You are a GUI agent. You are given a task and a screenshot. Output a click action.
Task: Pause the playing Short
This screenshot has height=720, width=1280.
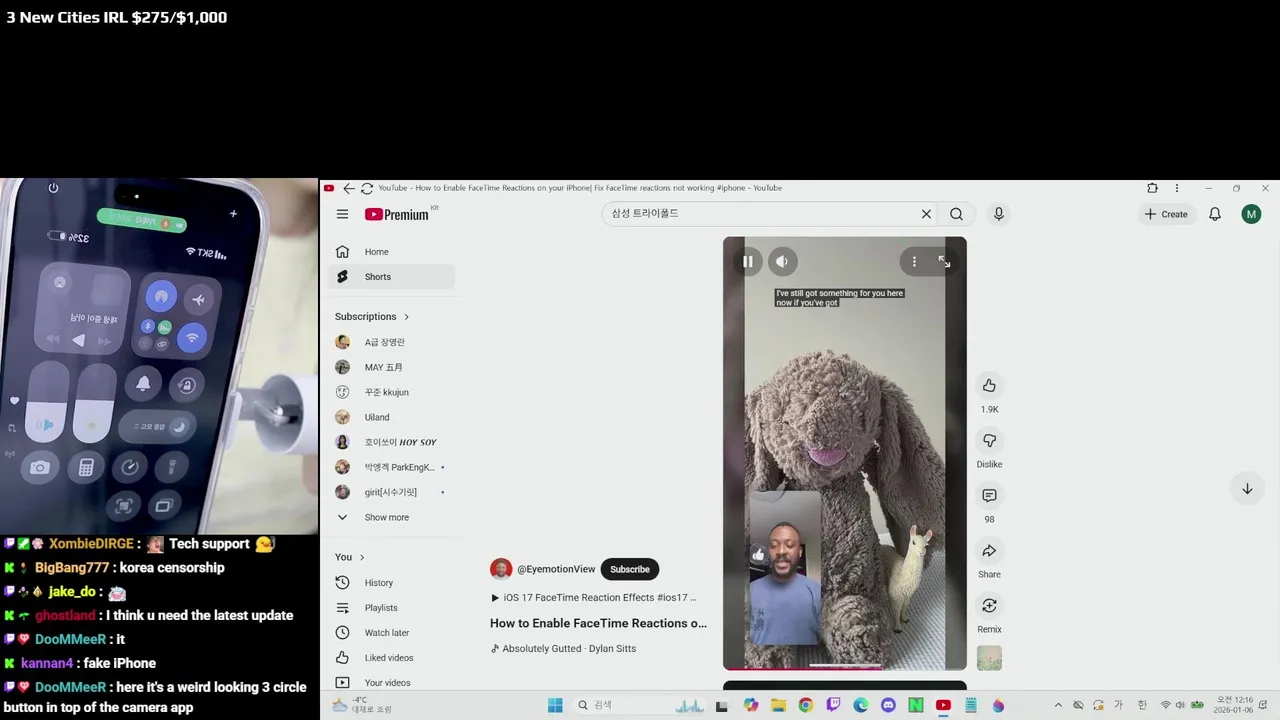(747, 262)
